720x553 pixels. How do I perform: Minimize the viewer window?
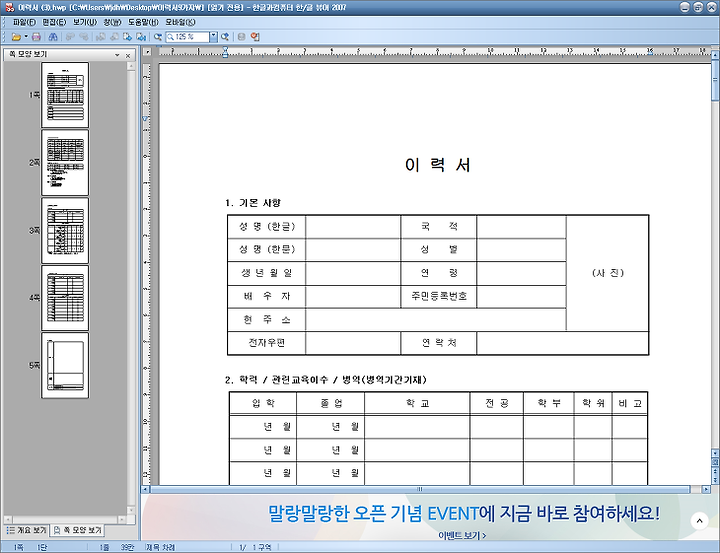click(685, 7)
